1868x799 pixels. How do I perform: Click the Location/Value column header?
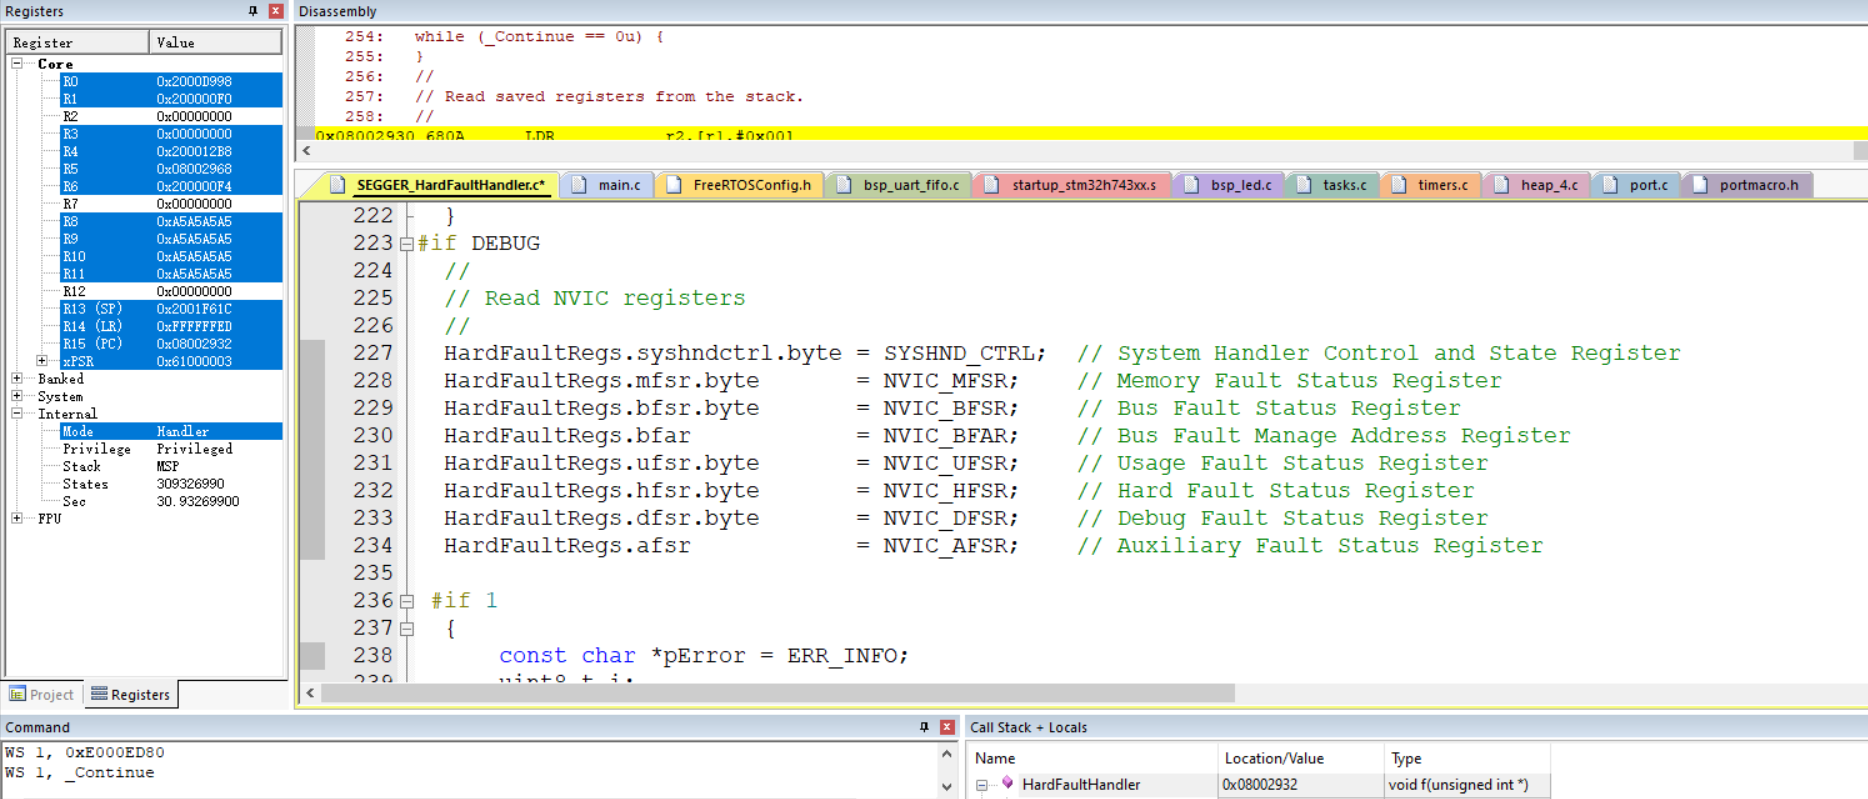pos(1301,758)
